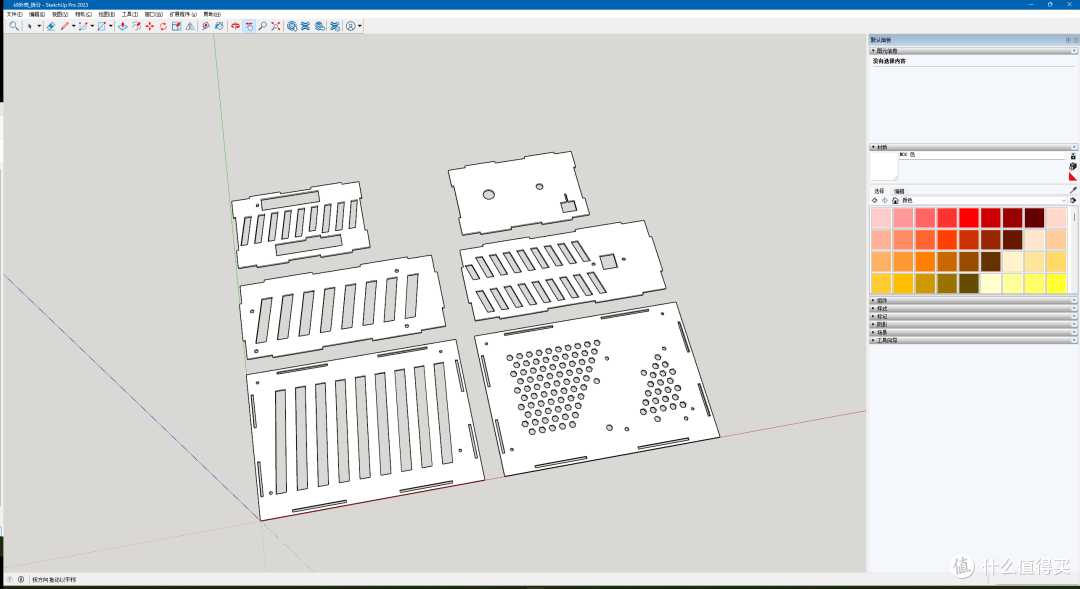Image resolution: width=1080 pixels, height=589 pixels.
Task: Pick the Pan hand tool
Action: pos(248,26)
